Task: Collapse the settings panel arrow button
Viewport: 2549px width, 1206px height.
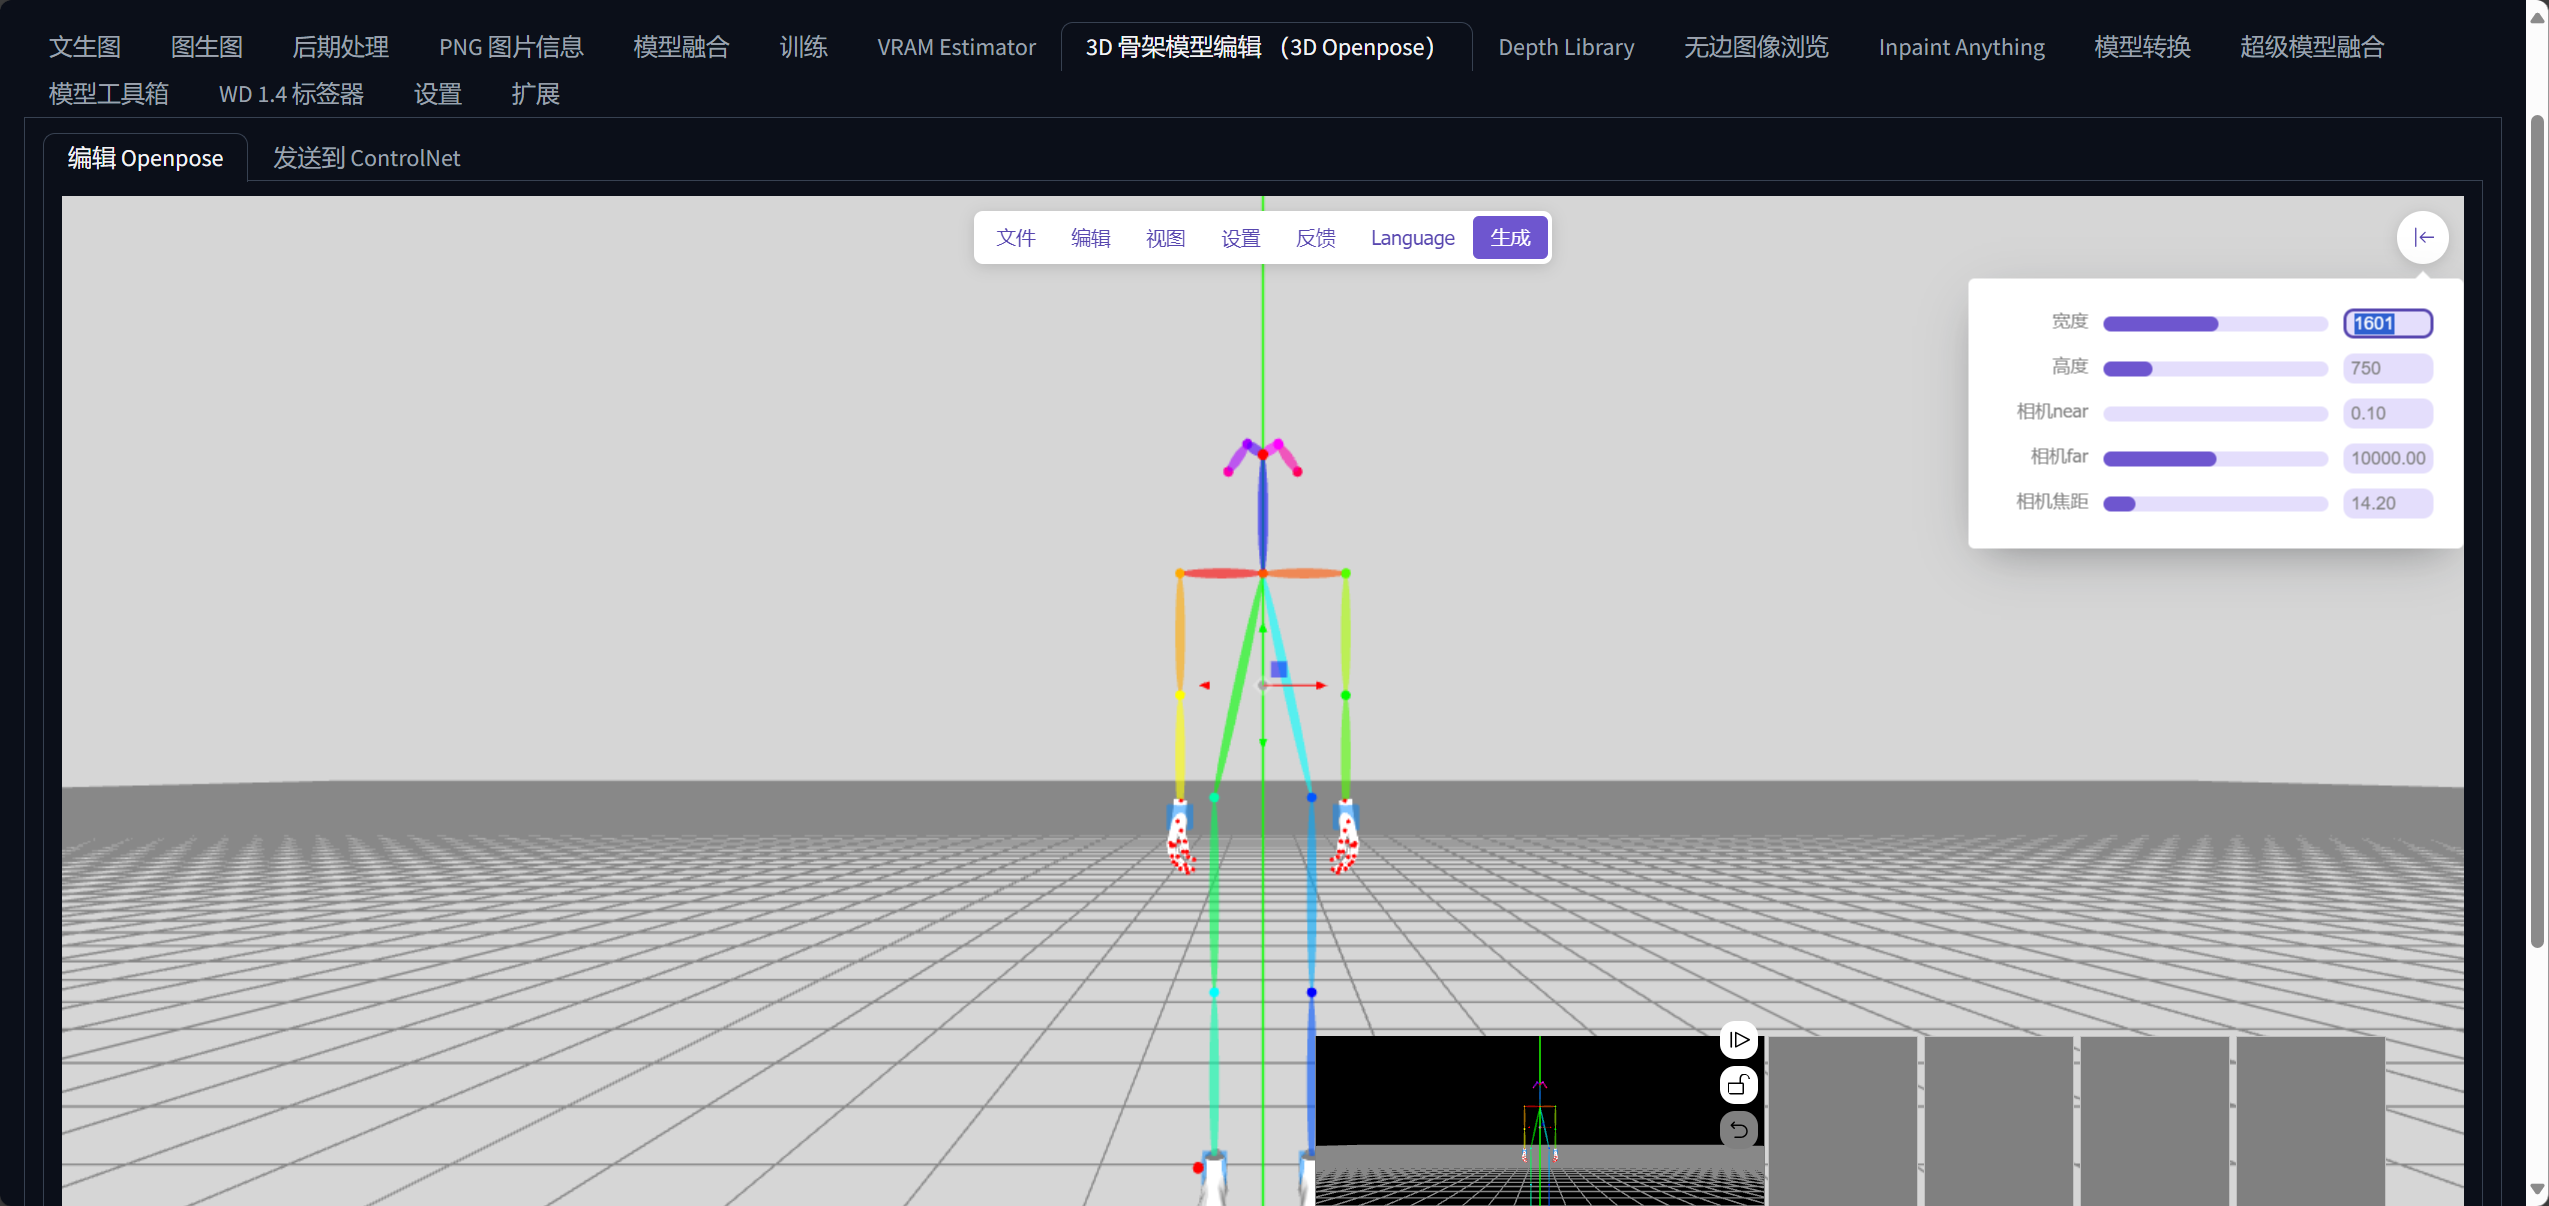Action: click(2422, 237)
